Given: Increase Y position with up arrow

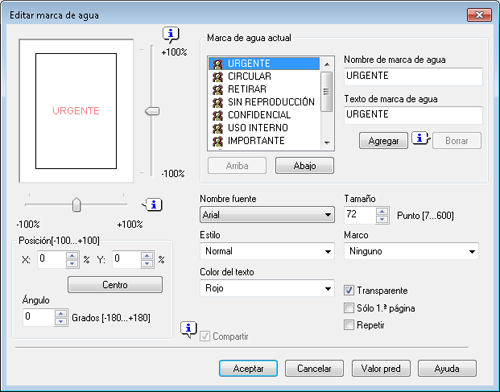Looking at the screenshot, I should coord(147,256).
